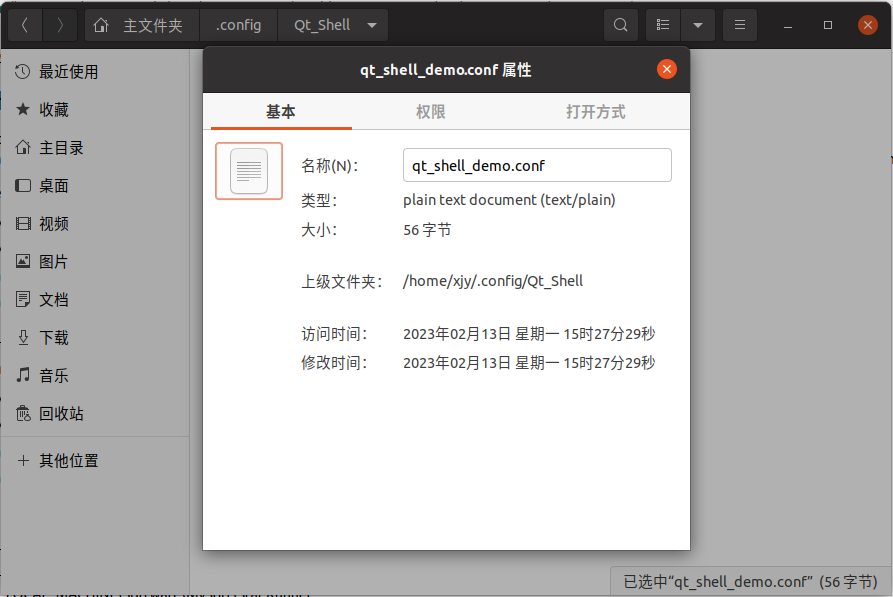Switch to list view icon

coord(663,25)
